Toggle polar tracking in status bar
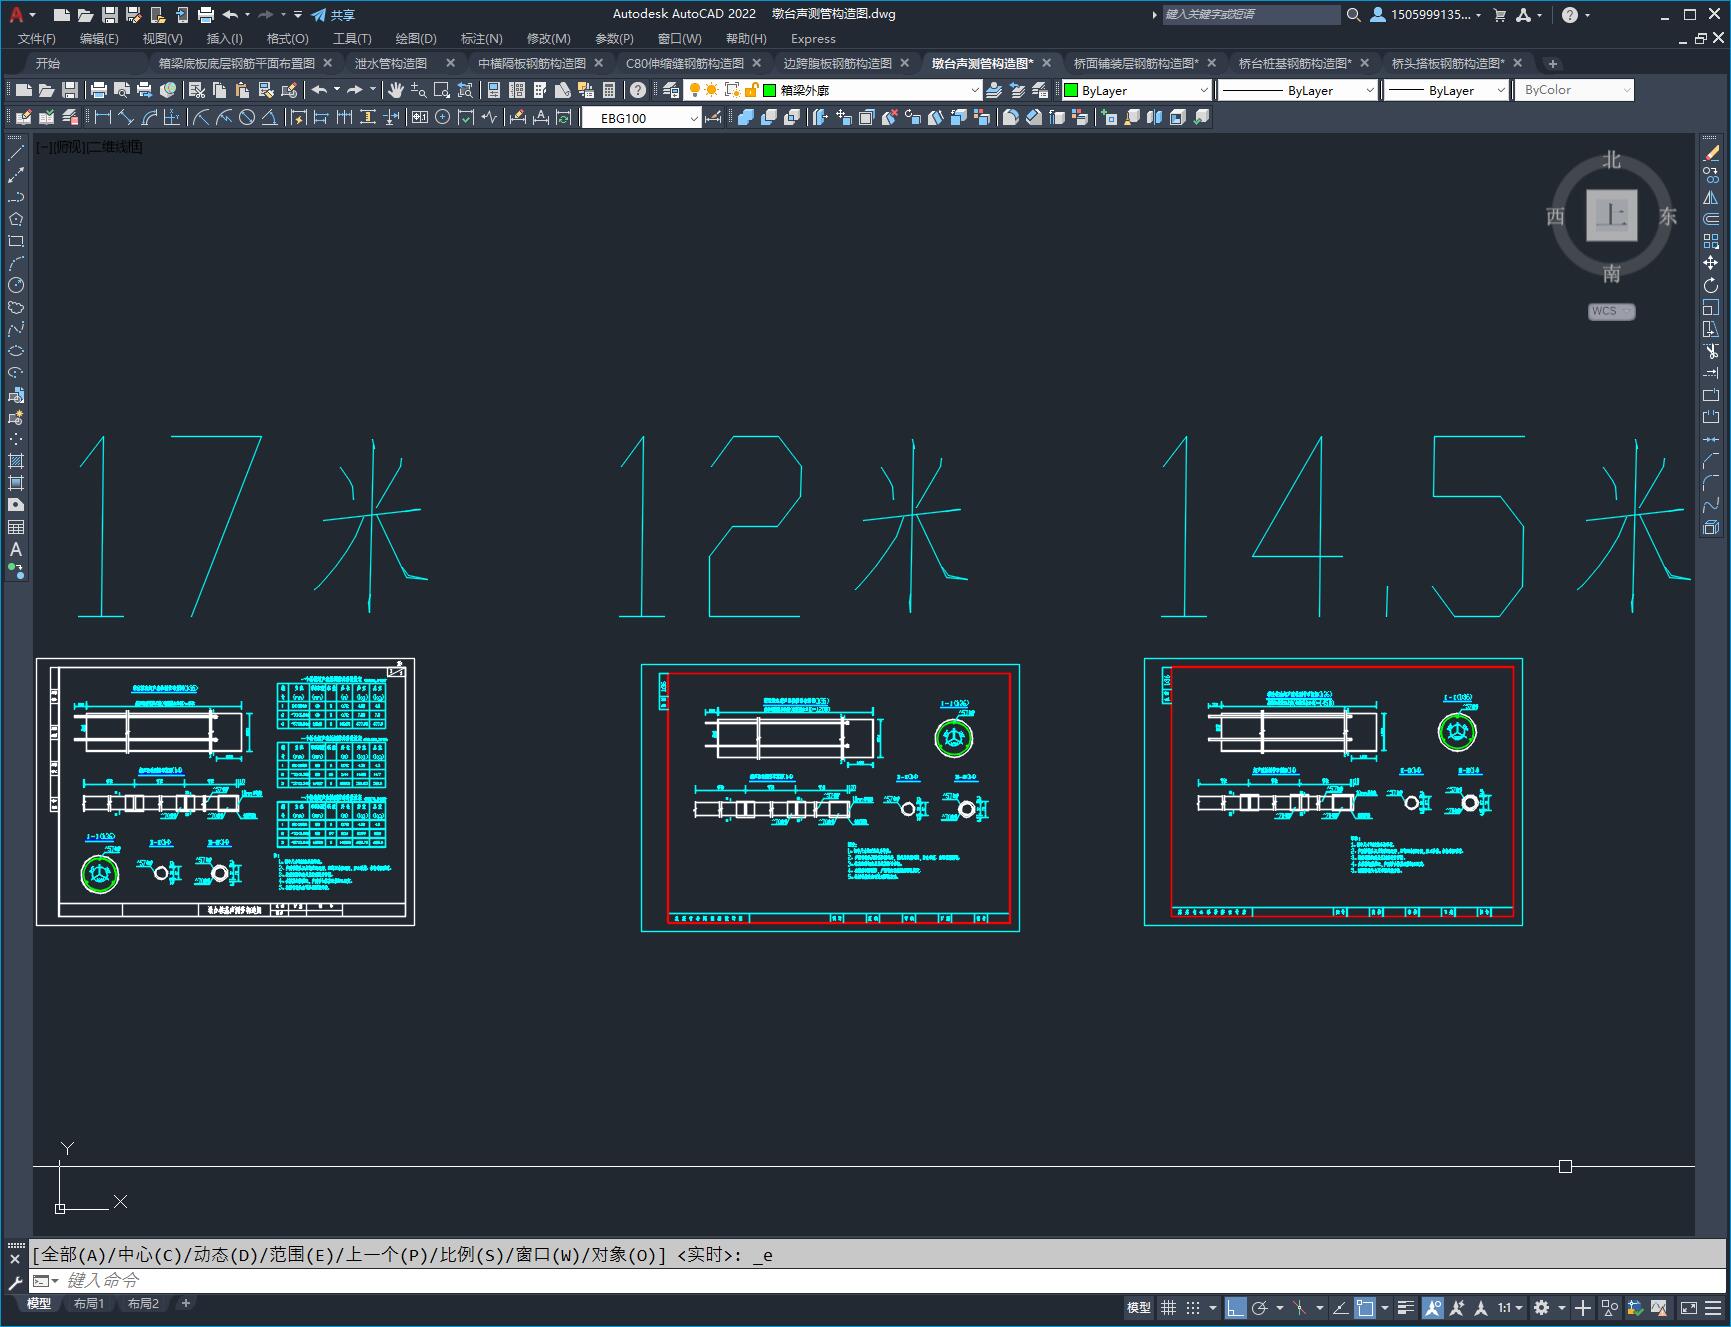Viewport: 1731px width, 1327px height. [x=1260, y=1307]
